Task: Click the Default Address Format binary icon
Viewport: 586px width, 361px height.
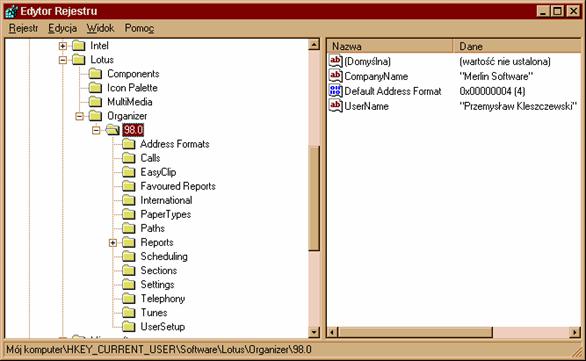Action: point(336,91)
